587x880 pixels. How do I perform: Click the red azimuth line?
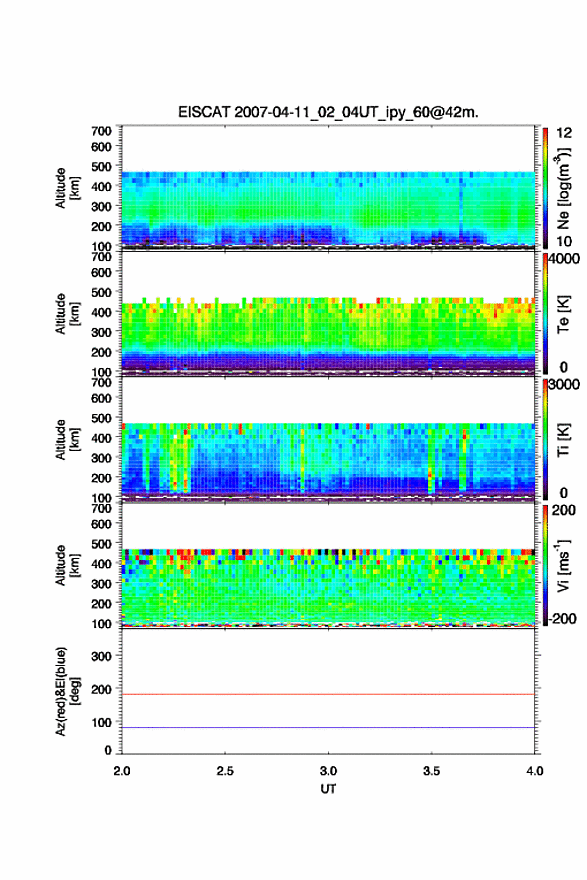pos(328,694)
